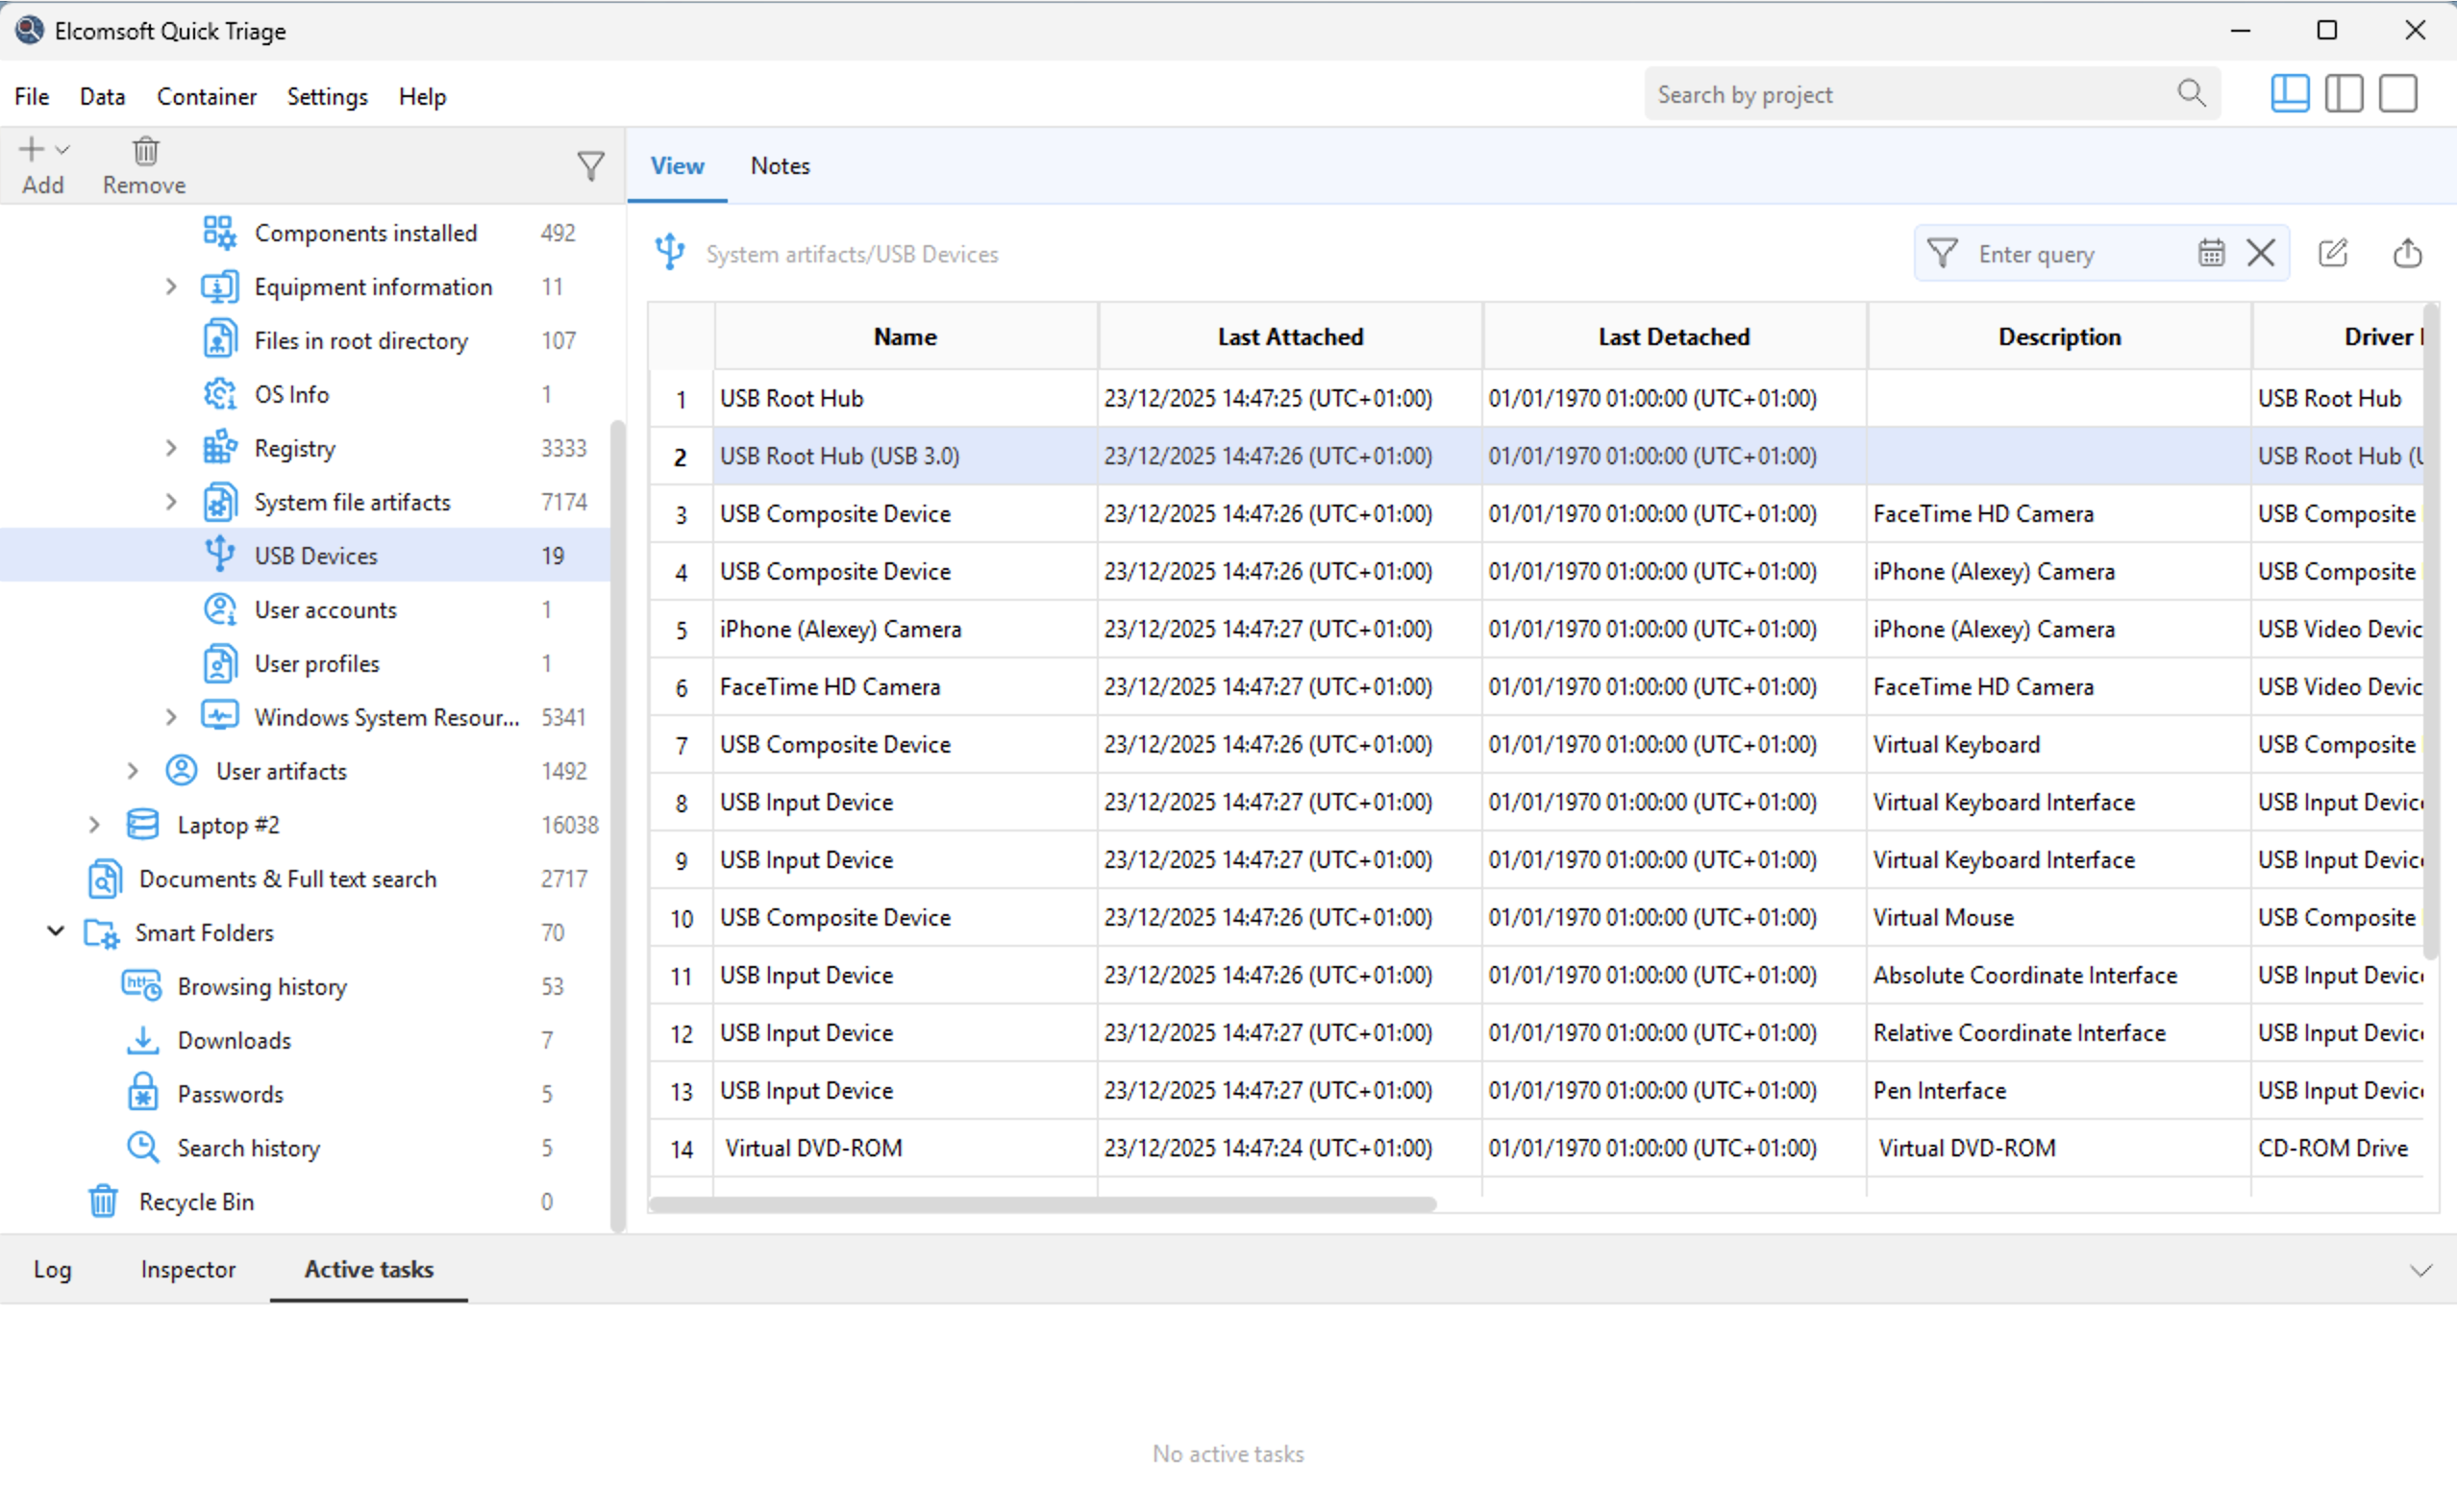Open the Add dropdown arrow
The width and height of the screenshot is (2457, 1512).
pos(63,150)
